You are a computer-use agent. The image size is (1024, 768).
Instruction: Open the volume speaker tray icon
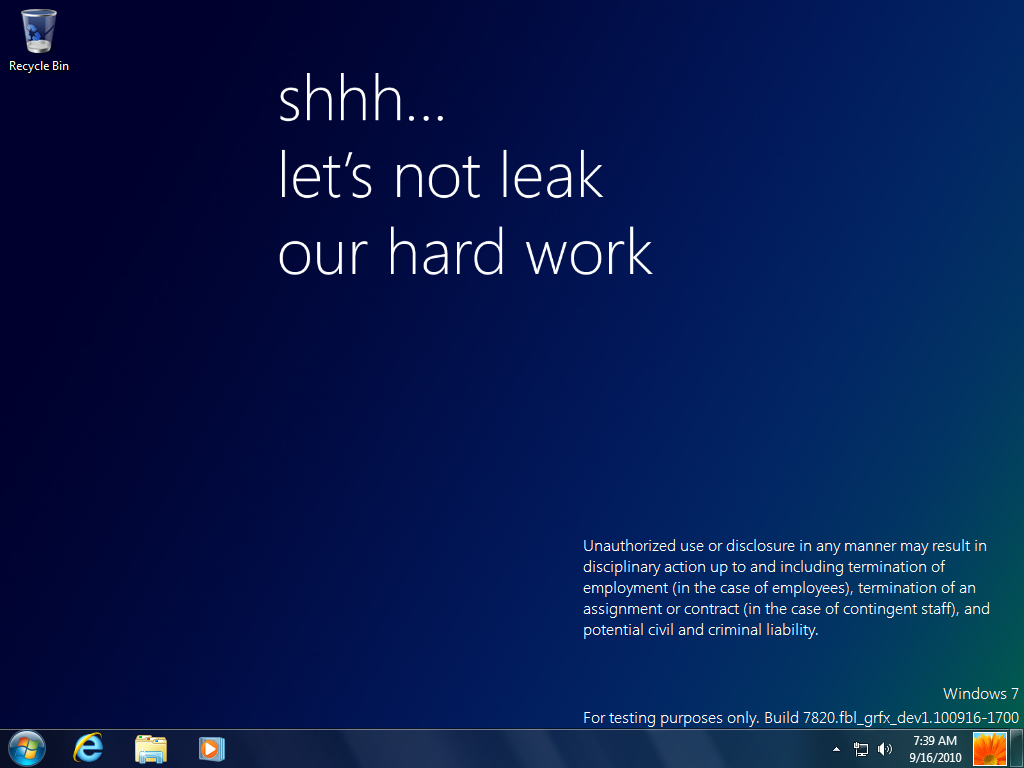pos(884,749)
